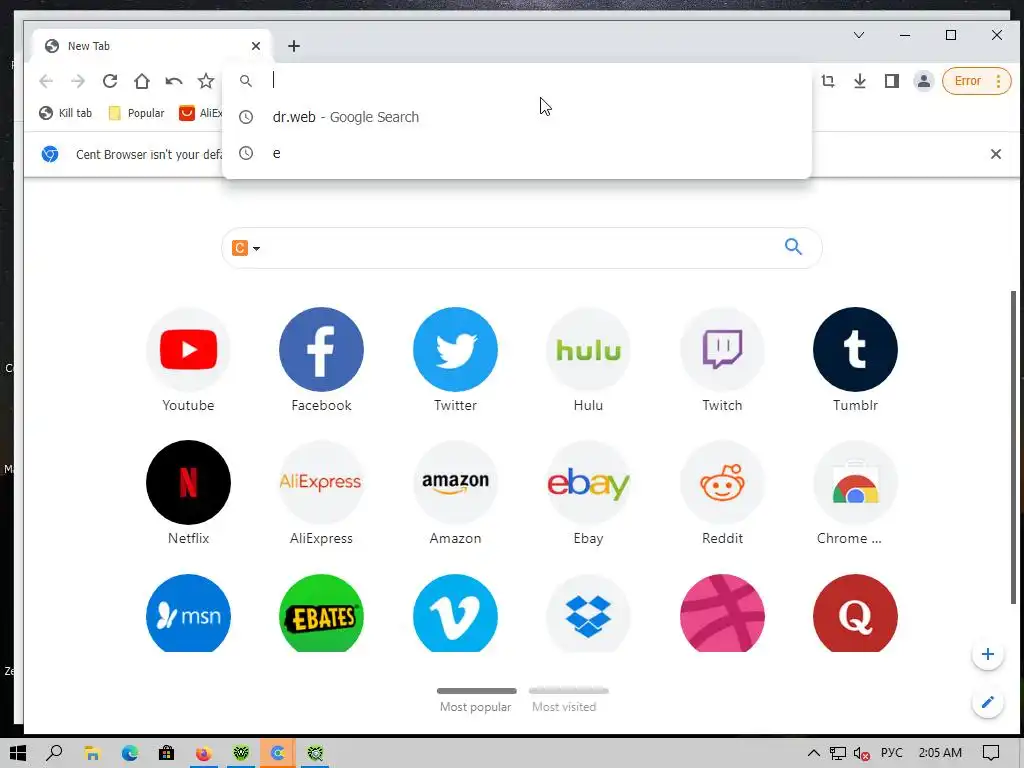The image size is (1024, 768).
Task: Select the New Tab tab
Action: click(x=150, y=46)
